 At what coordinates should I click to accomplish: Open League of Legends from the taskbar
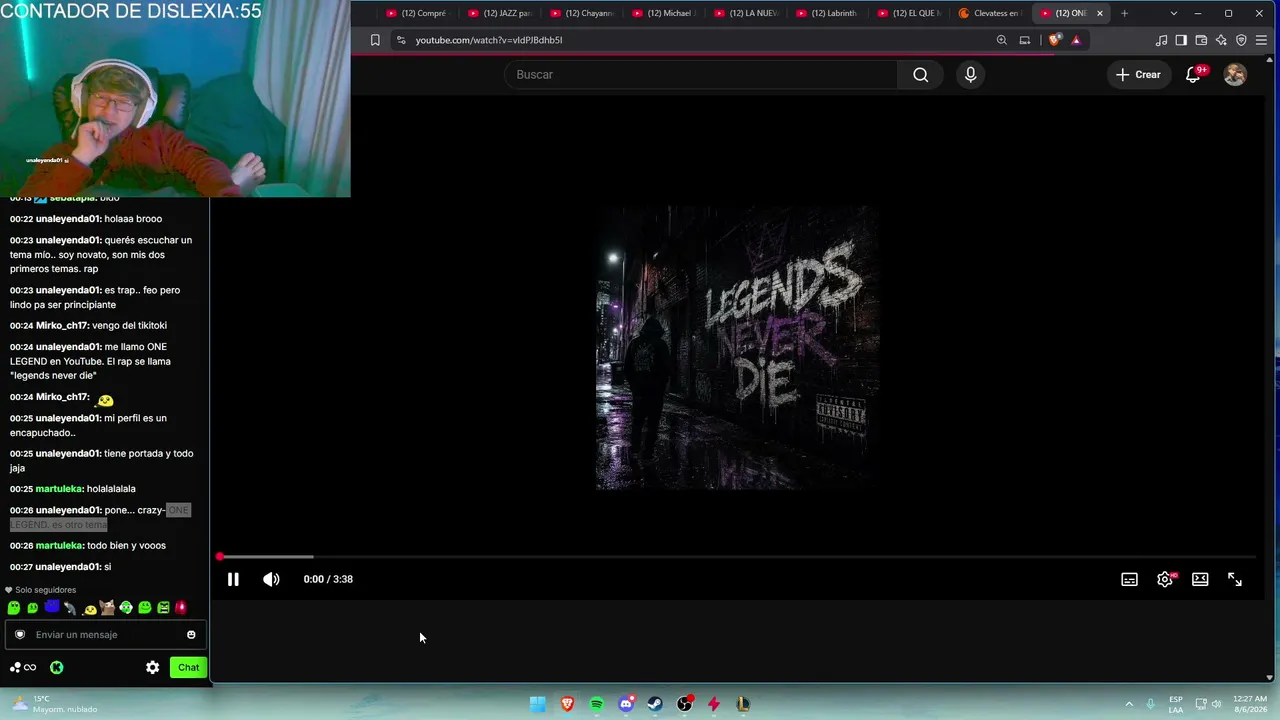[743, 704]
